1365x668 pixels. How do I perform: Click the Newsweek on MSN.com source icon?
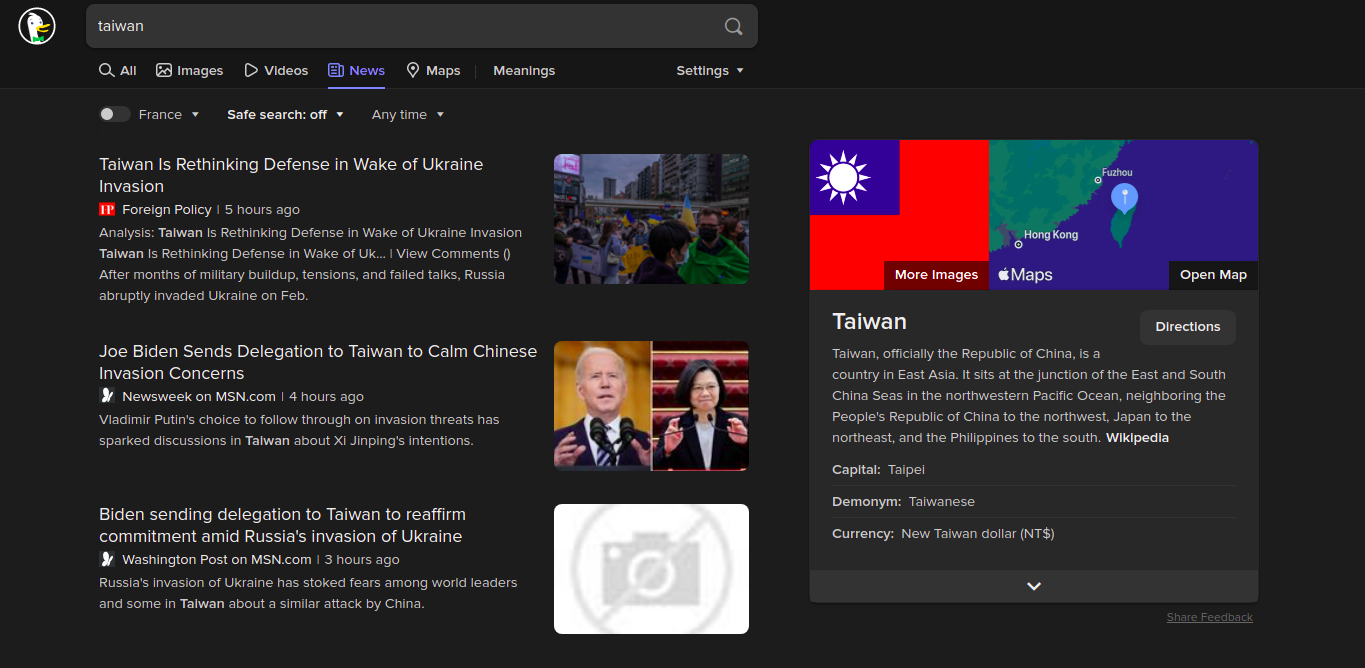pyautogui.click(x=107, y=397)
